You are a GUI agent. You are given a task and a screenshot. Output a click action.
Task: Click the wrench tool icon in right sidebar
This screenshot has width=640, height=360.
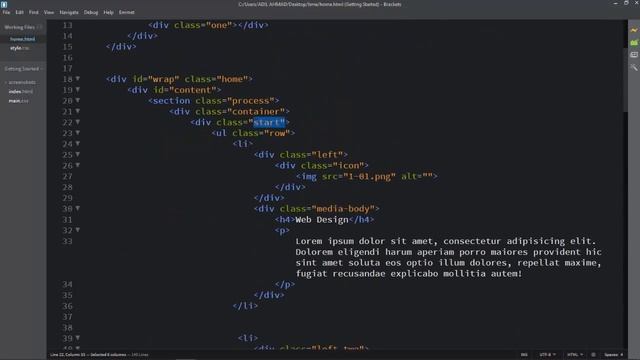tap(633, 67)
